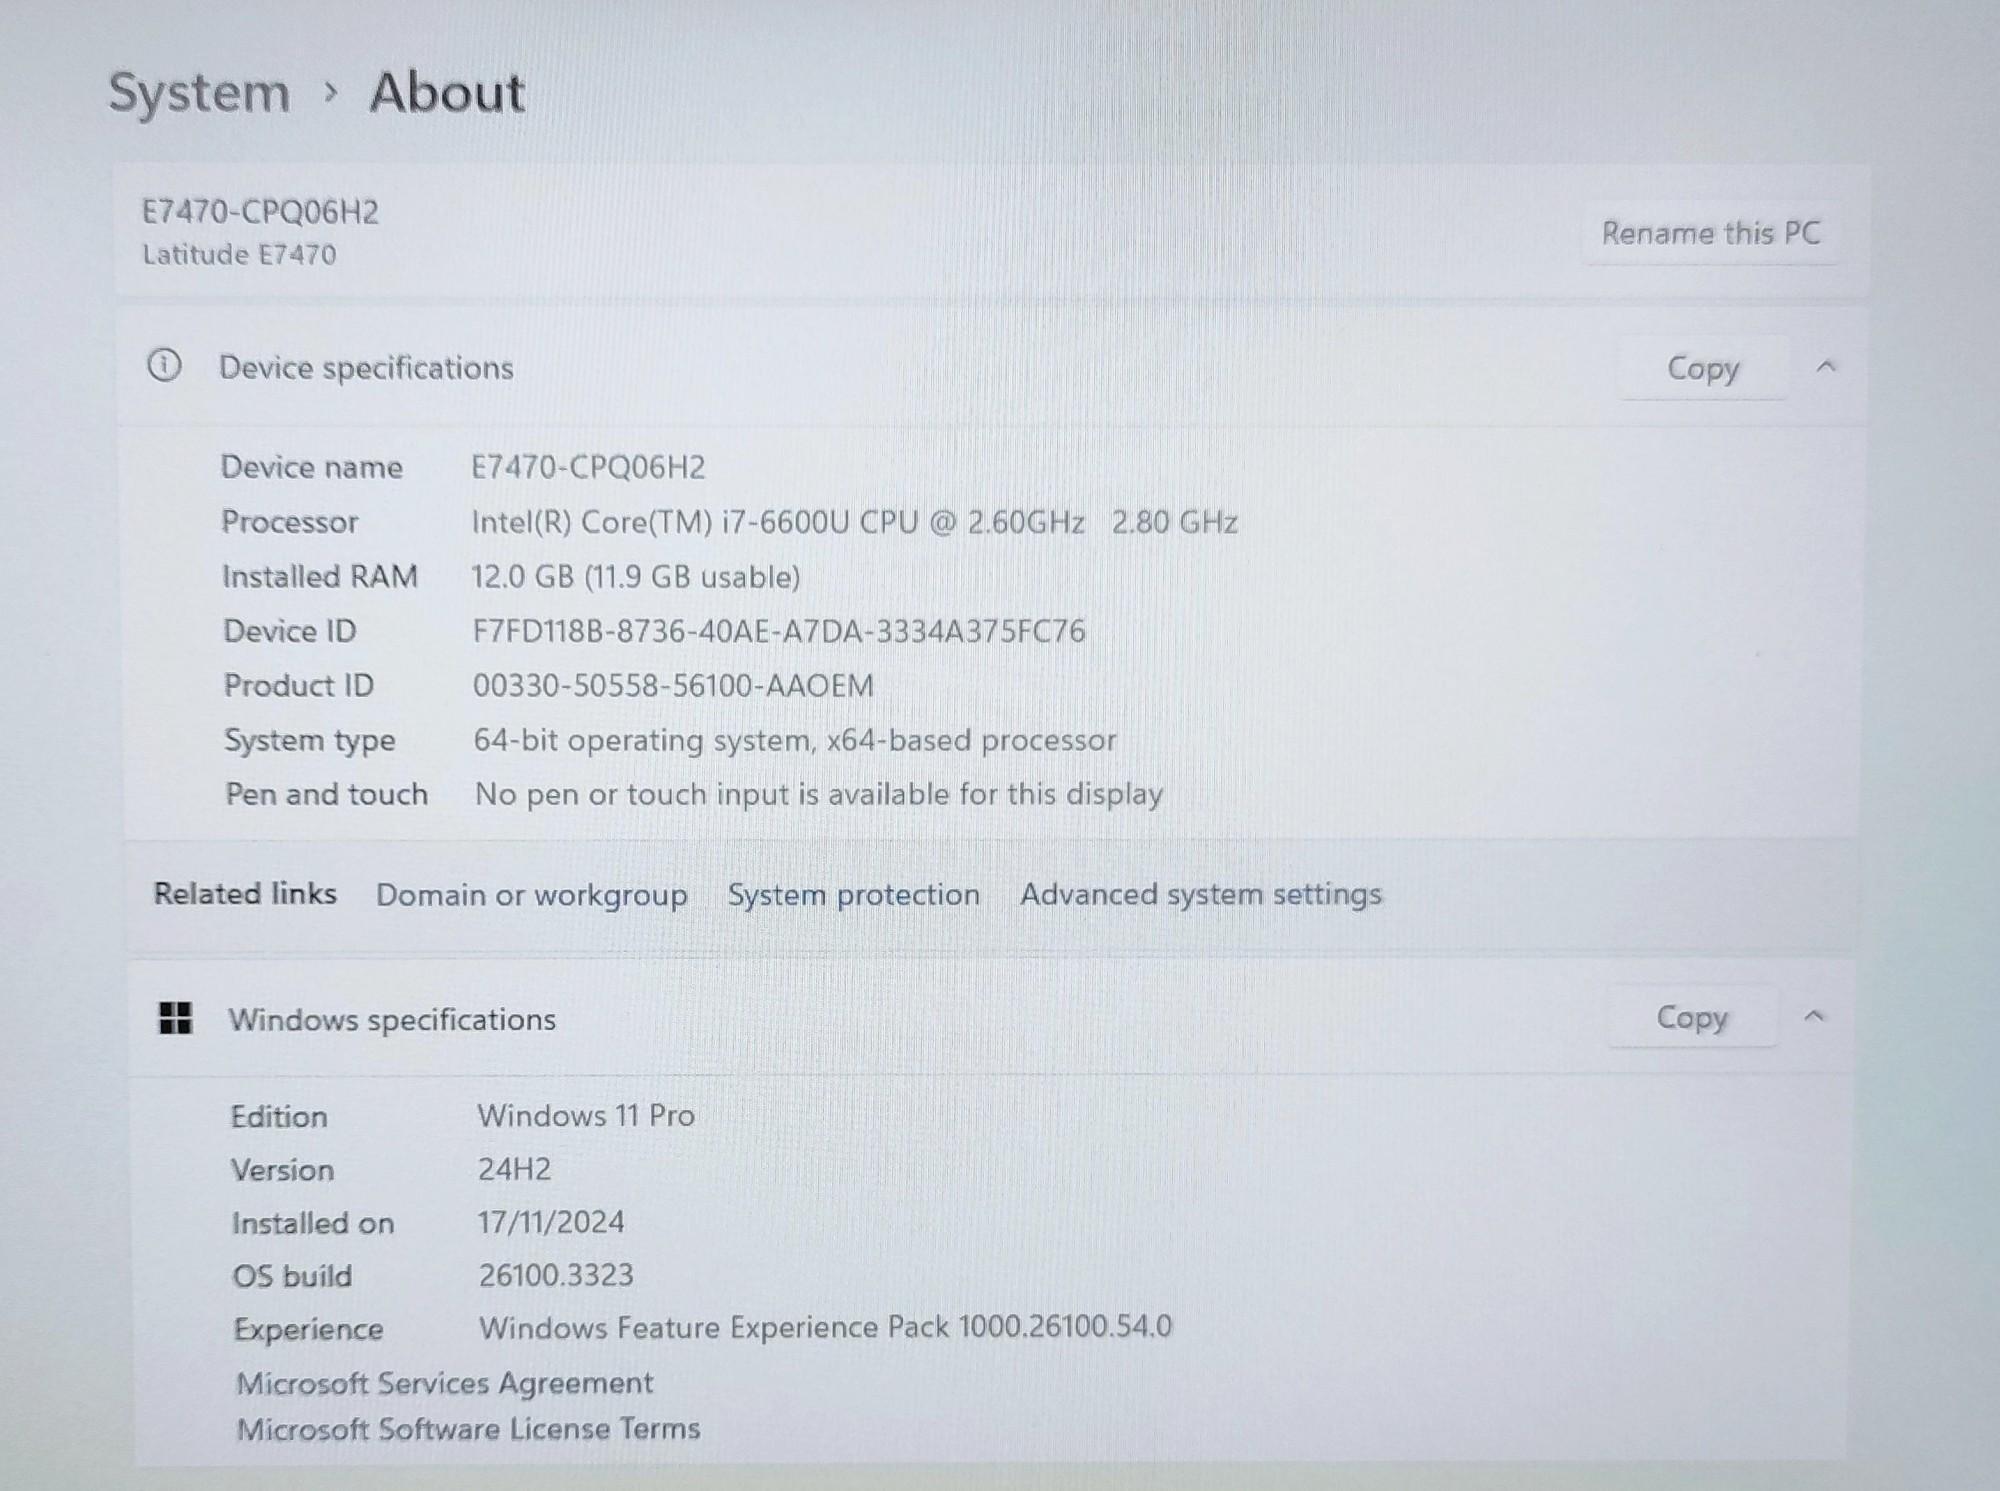This screenshot has height=1491, width=2000.
Task: Click the Device specifications info icon
Action: point(164,366)
